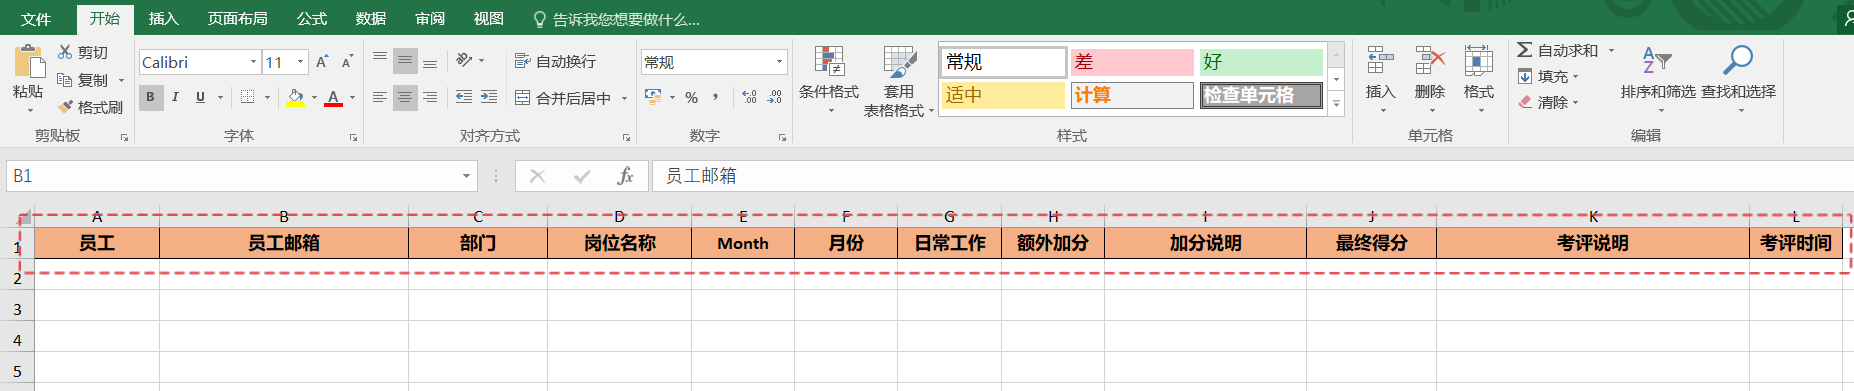Screen dimensions: 1854x391
Task: Switch to the Data (数据) tab
Action: point(371,19)
